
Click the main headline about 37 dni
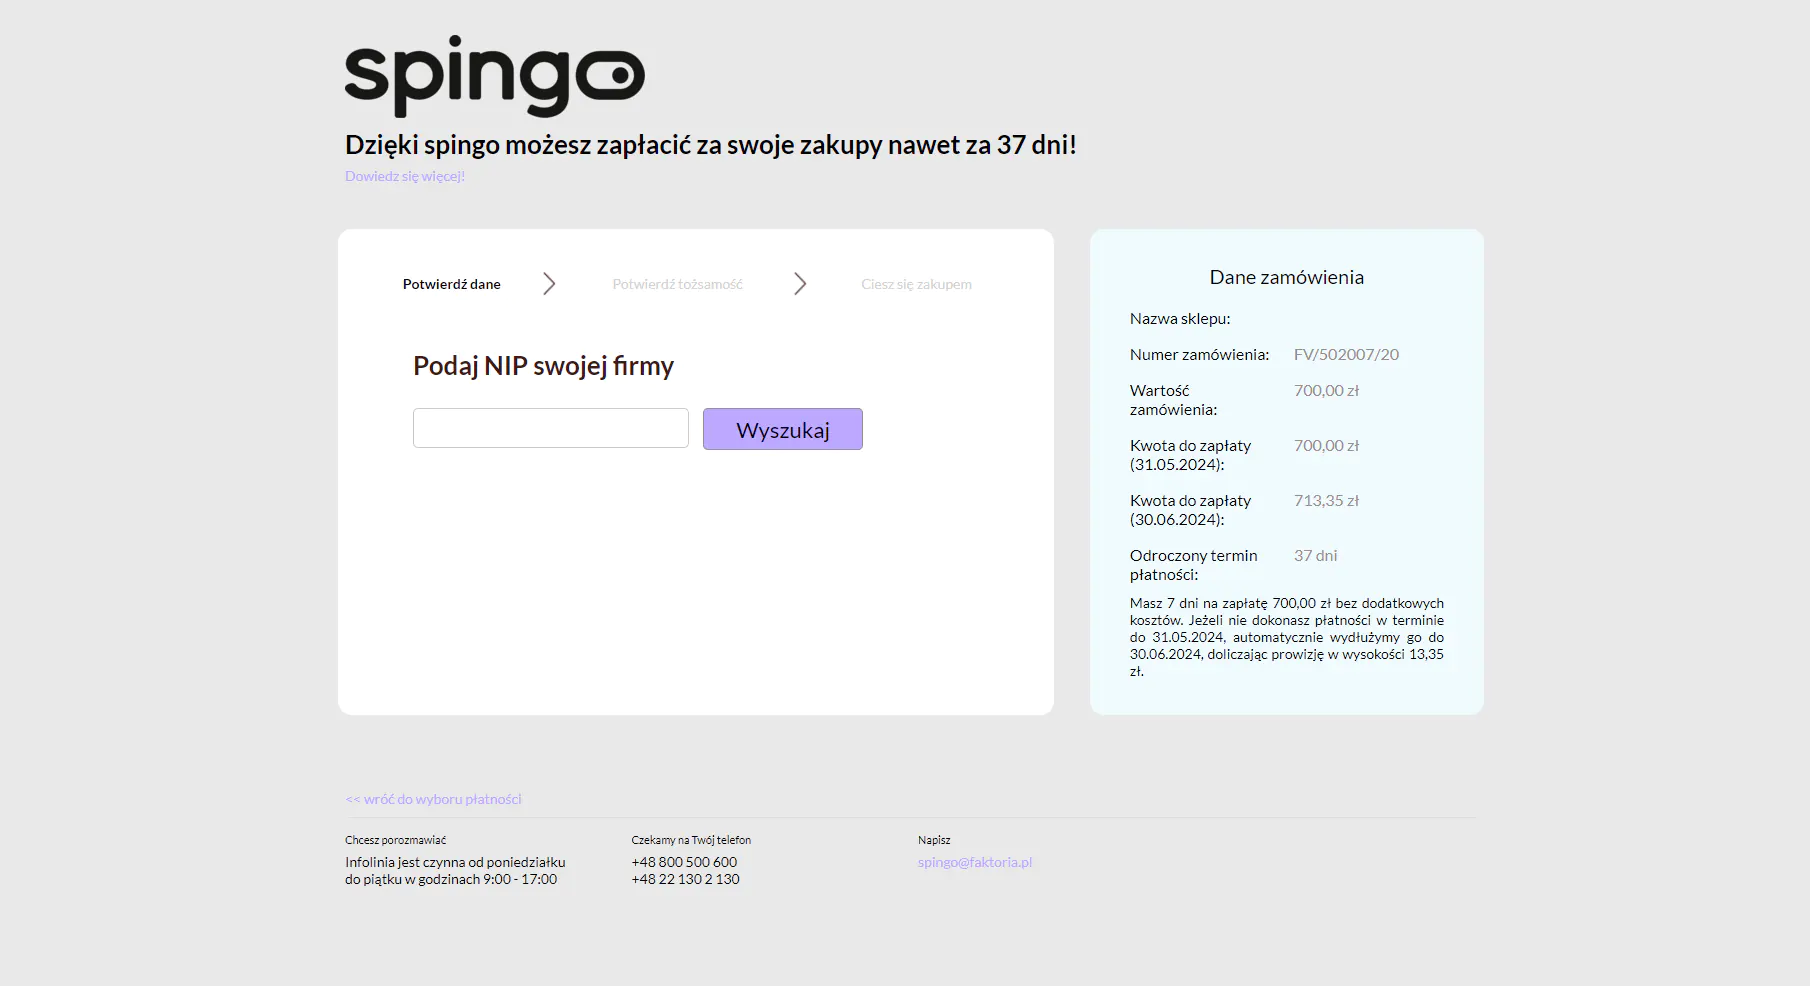point(711,145)
